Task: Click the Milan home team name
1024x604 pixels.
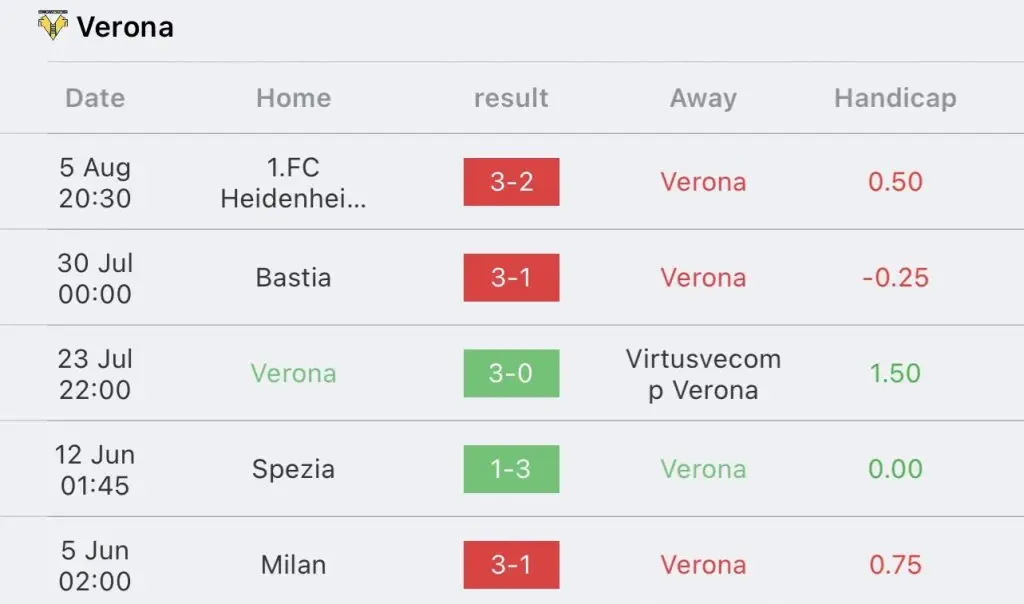Action: click(293, 565)
